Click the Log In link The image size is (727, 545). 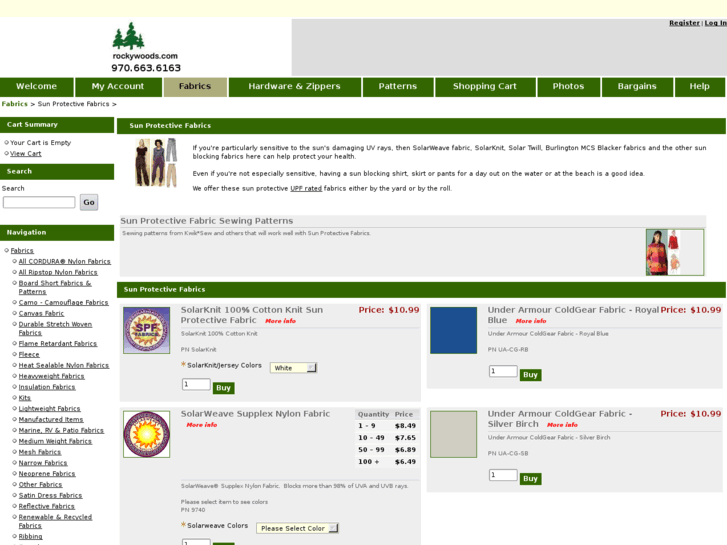click(715, 23)
